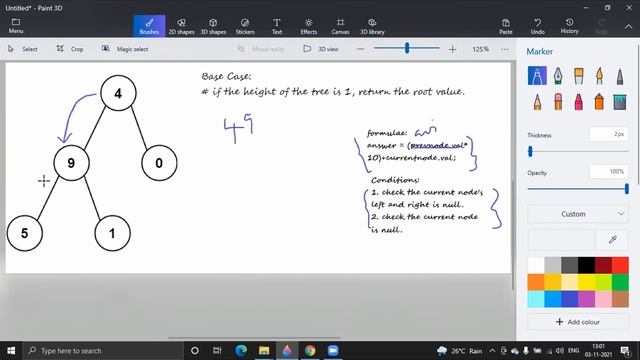Choose the brown colour swatch
Screen dimensions: 640x360
(620, 299)
